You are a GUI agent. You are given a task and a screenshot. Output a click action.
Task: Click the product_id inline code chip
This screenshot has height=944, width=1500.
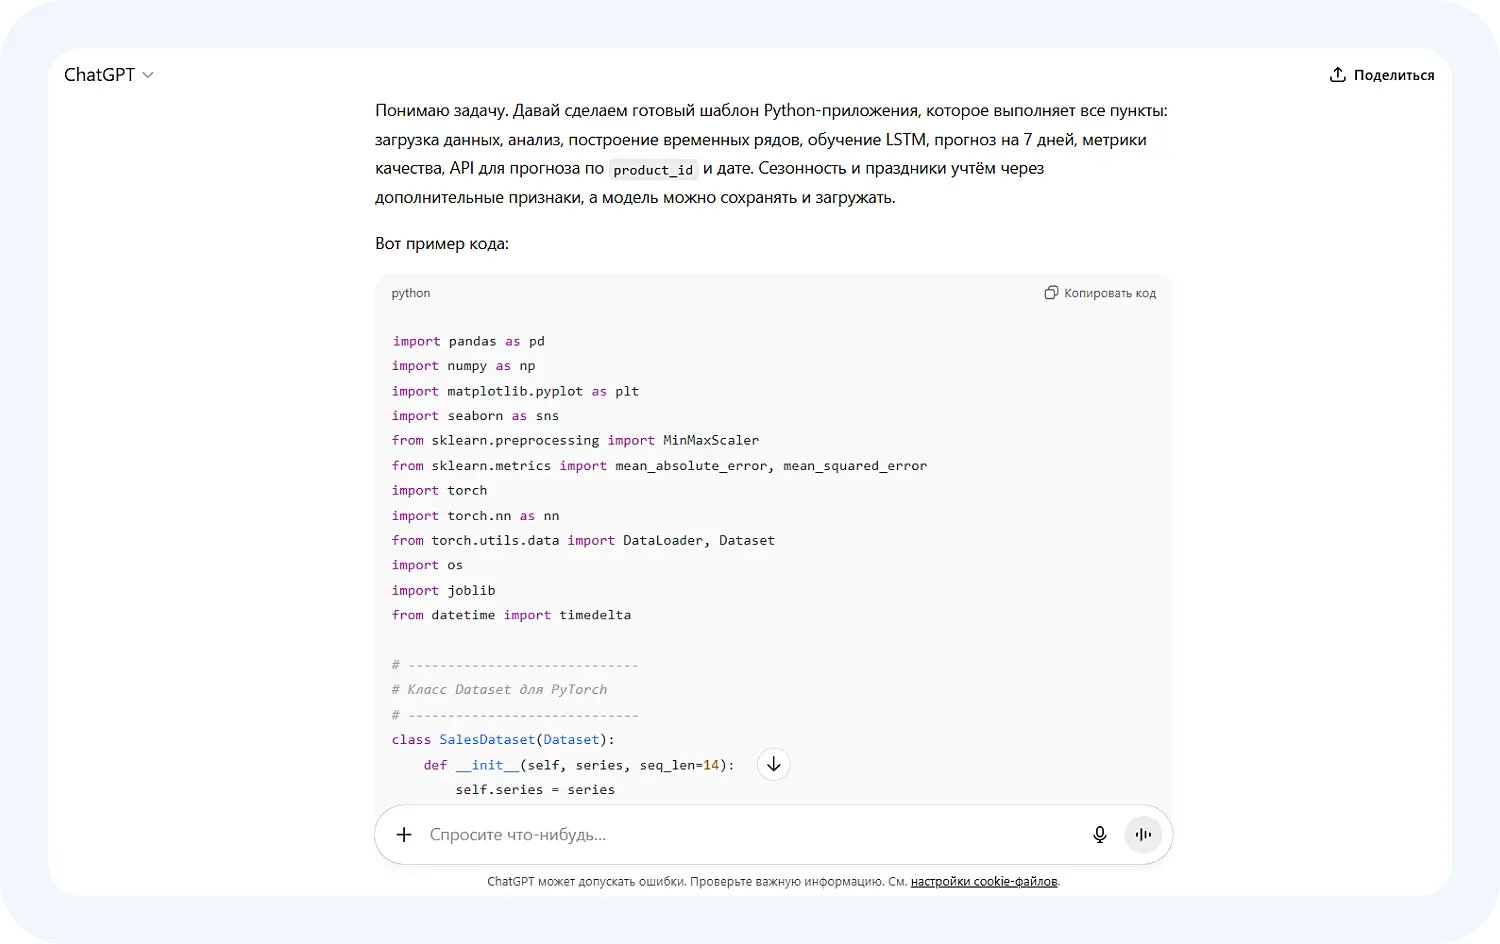(x=652, y=169)
